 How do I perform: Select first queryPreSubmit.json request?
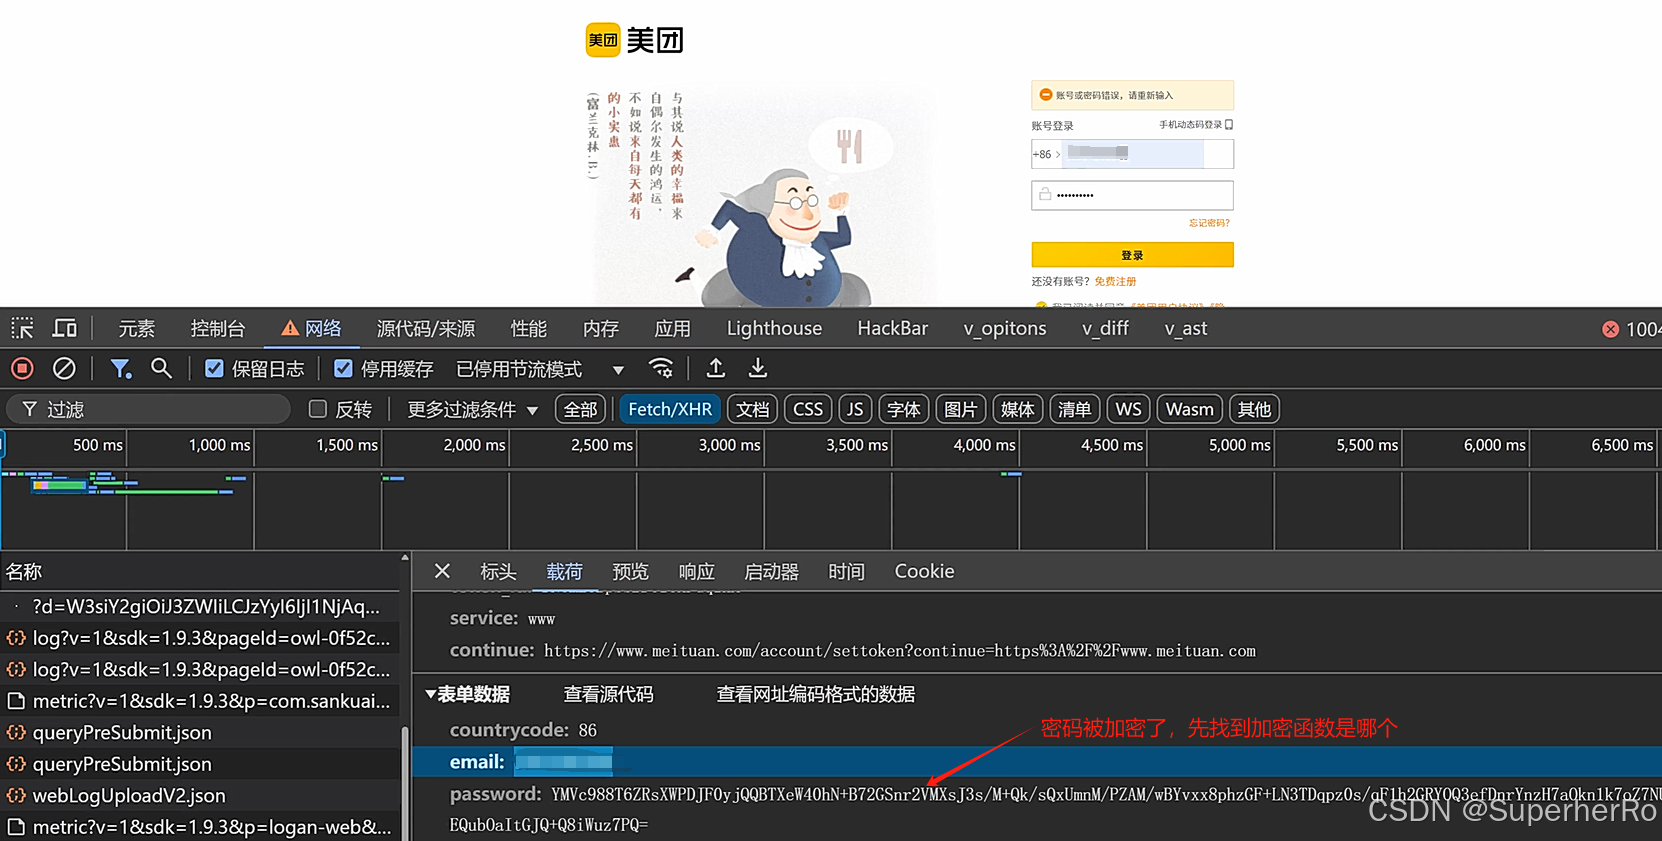click(200, 732)
